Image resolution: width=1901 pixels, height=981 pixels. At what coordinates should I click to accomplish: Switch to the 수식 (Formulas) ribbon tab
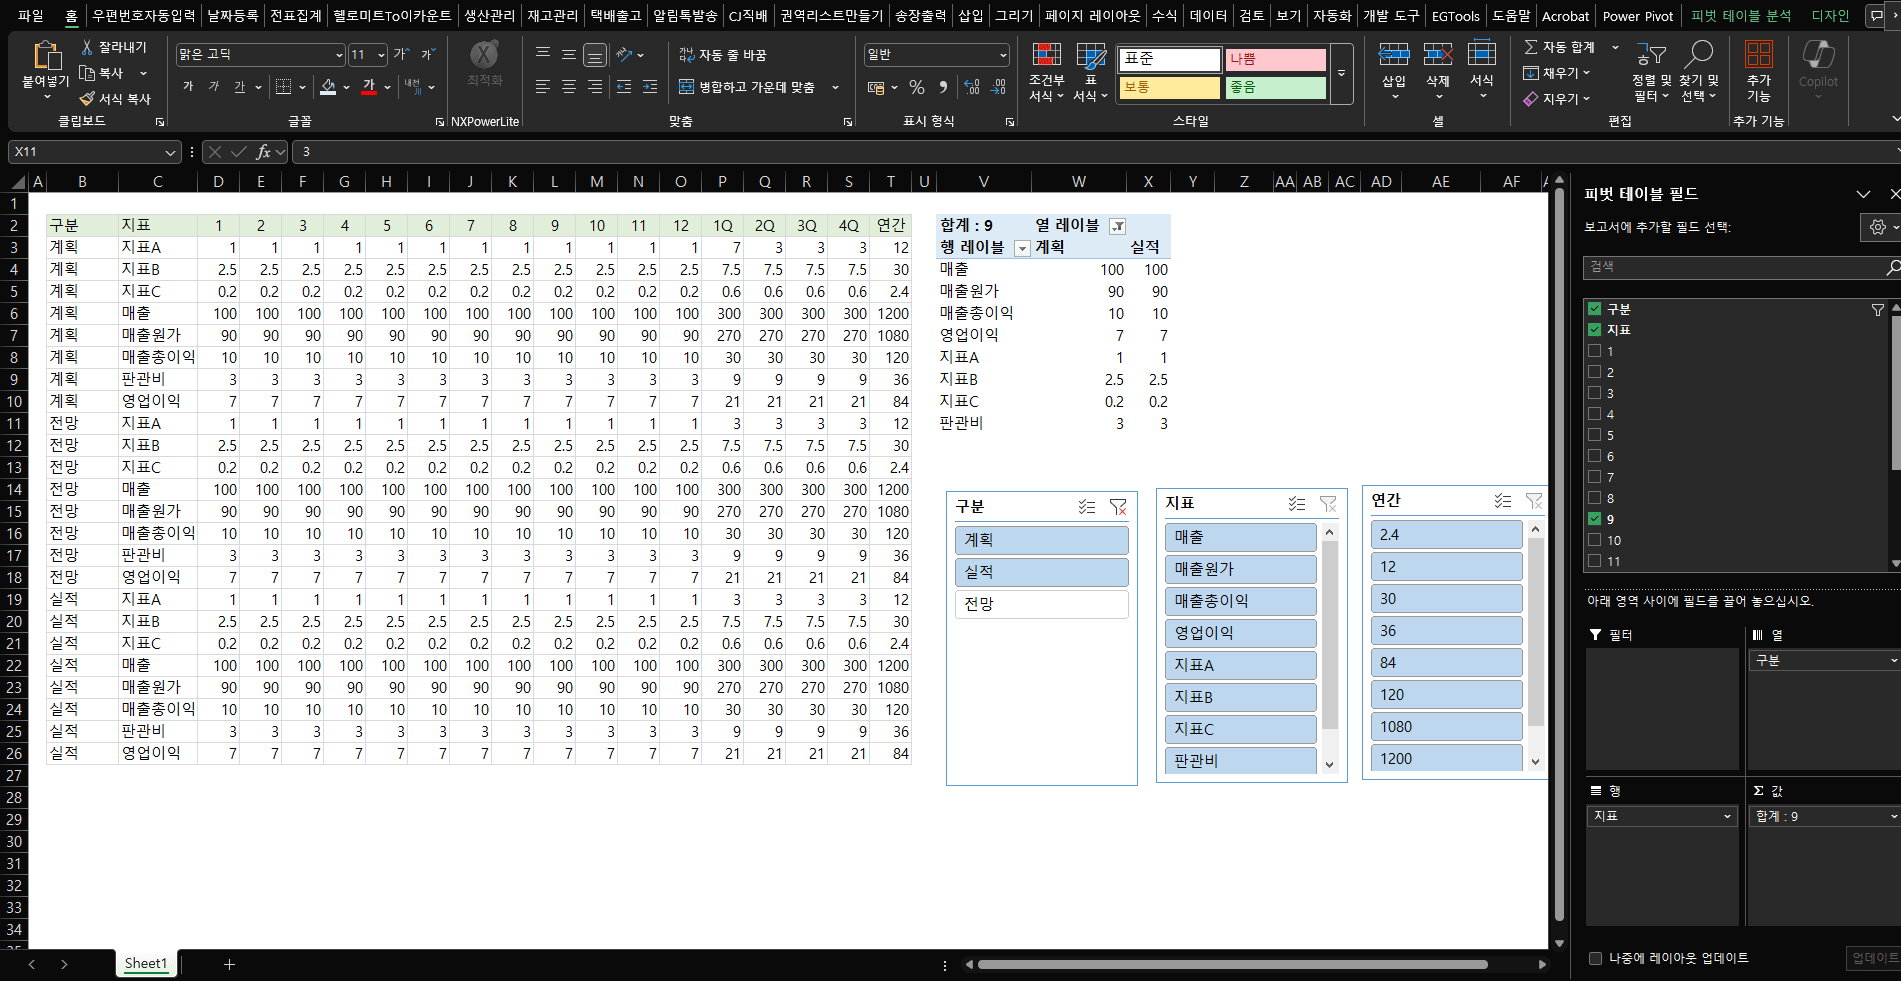pyautogui.click(x=1164, y=16)
